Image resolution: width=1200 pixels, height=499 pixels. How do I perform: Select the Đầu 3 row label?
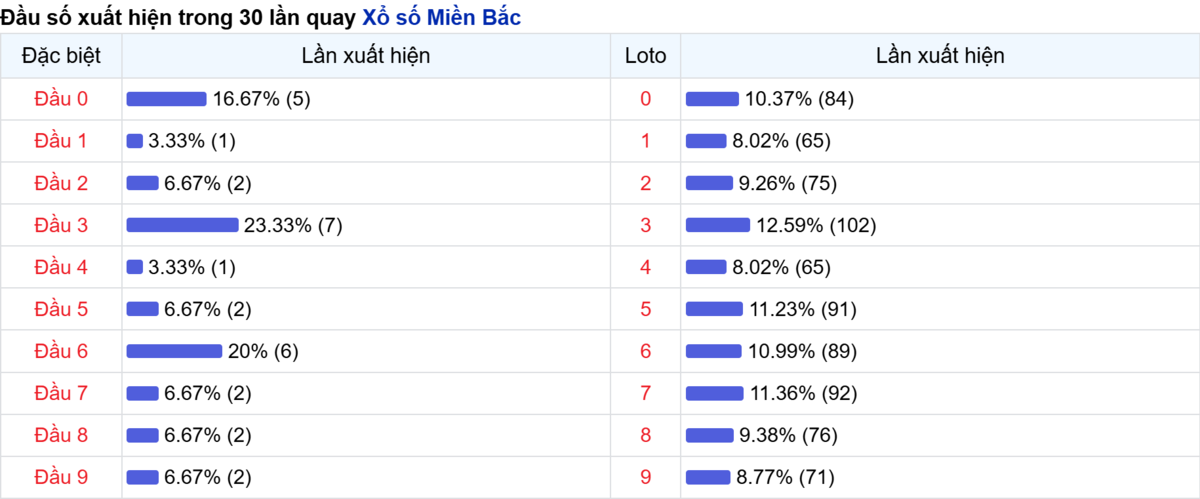(x=61, y=225)
